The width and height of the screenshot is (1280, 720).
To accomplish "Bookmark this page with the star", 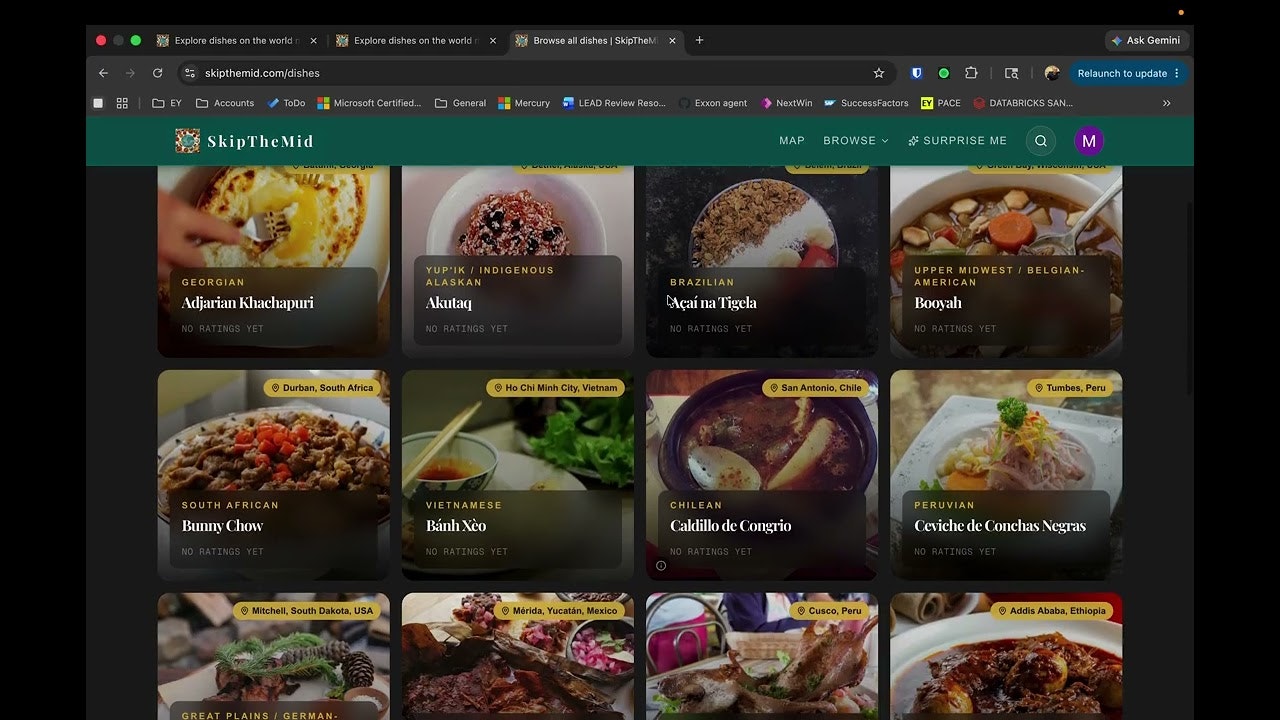I will click(x=879, y=73).
